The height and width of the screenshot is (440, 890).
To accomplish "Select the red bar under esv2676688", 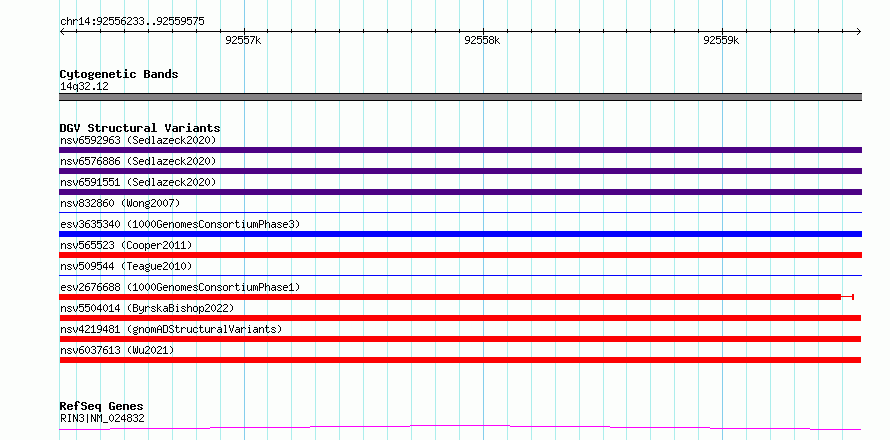I will (450, 297).
